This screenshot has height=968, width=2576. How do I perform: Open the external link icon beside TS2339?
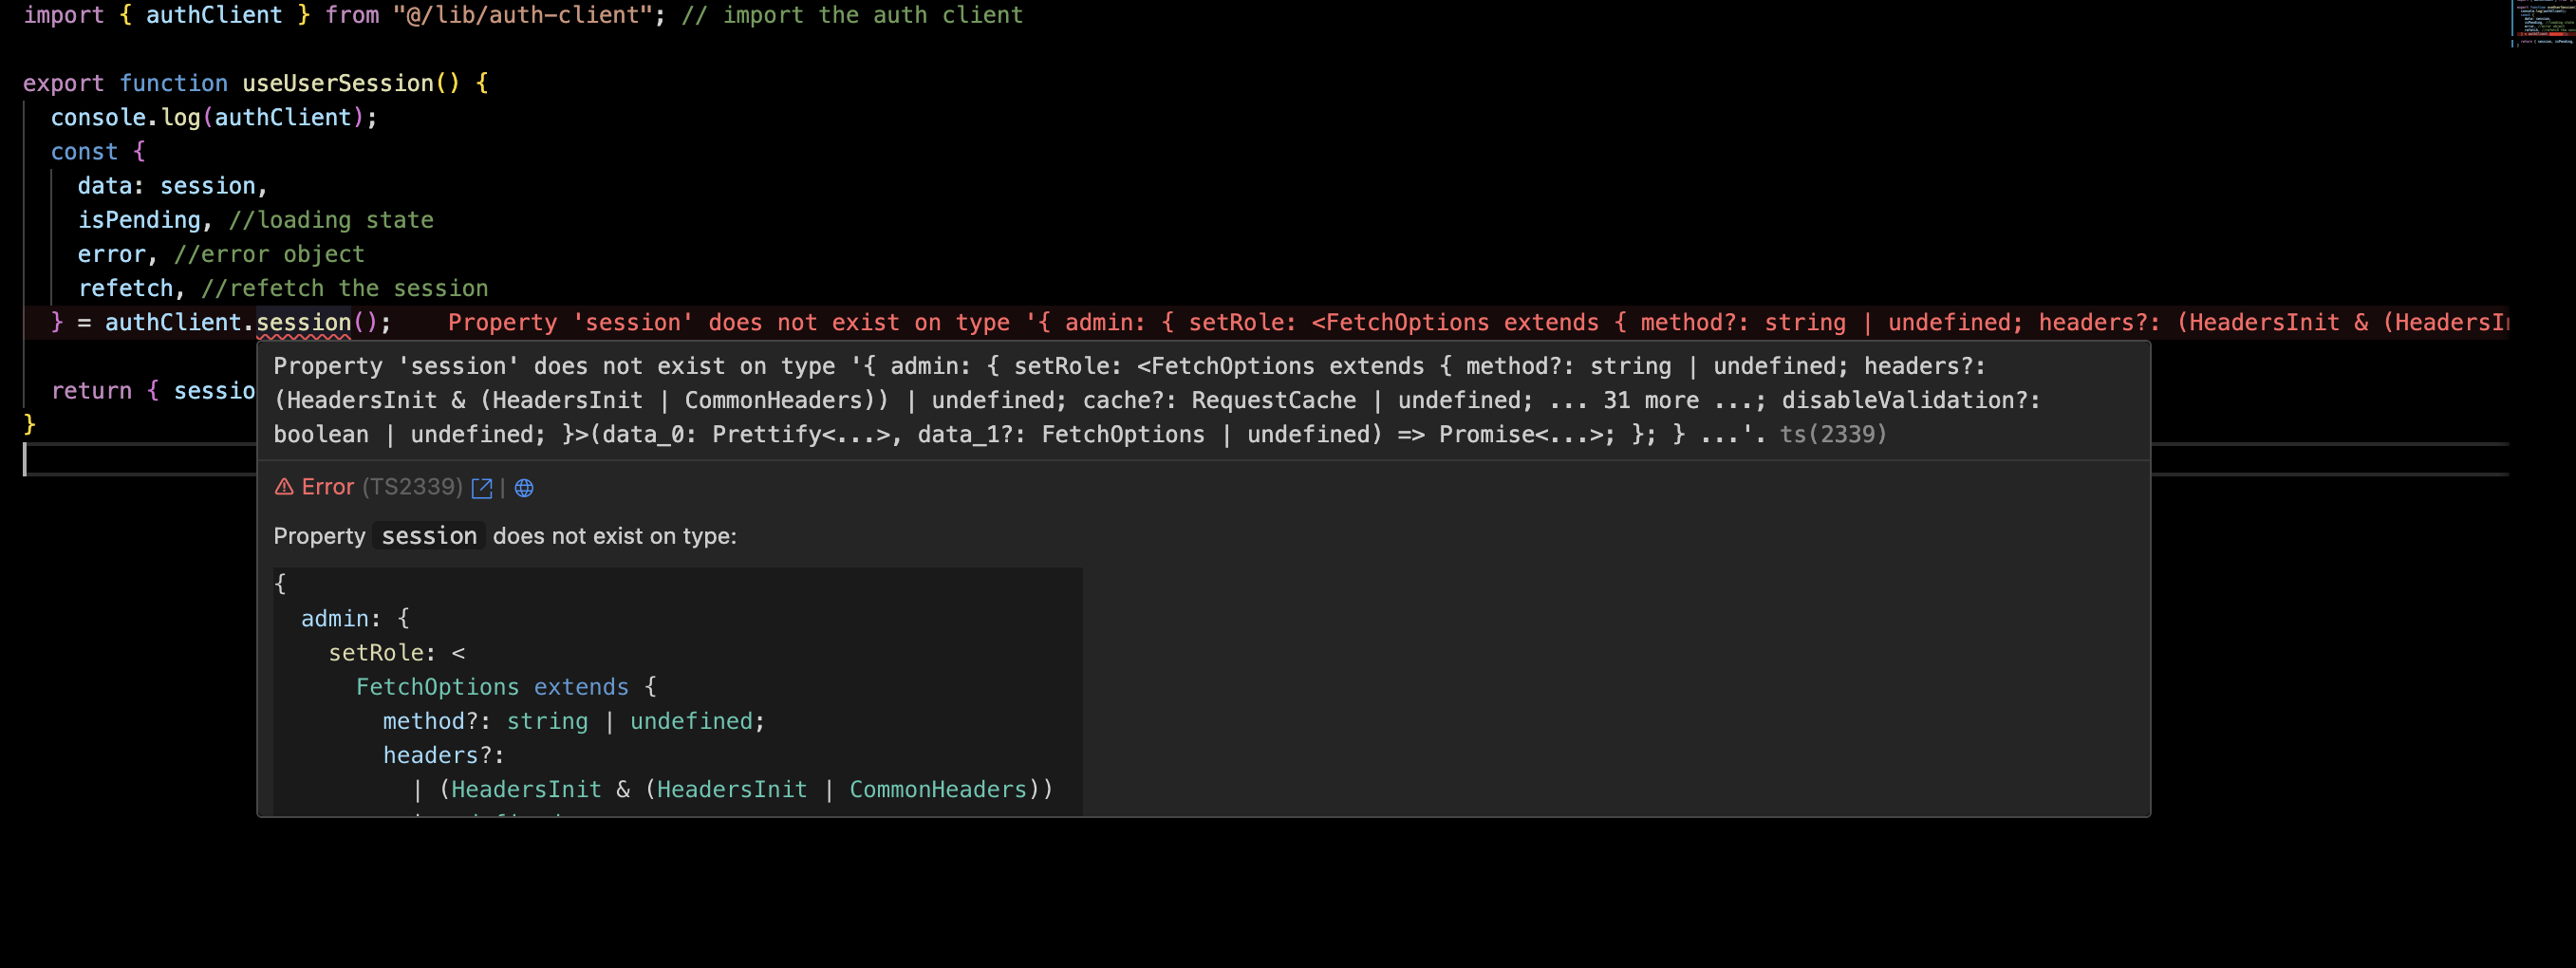click(x=481, y=488)
